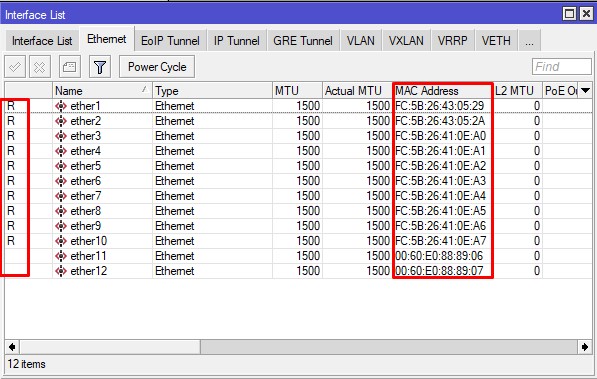Open the VETH tab
This screenshot has width=597, height=379.
496,41
